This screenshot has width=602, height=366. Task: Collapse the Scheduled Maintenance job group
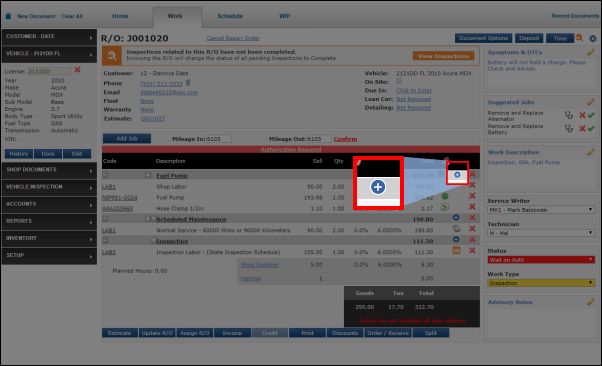pos(105,219)
